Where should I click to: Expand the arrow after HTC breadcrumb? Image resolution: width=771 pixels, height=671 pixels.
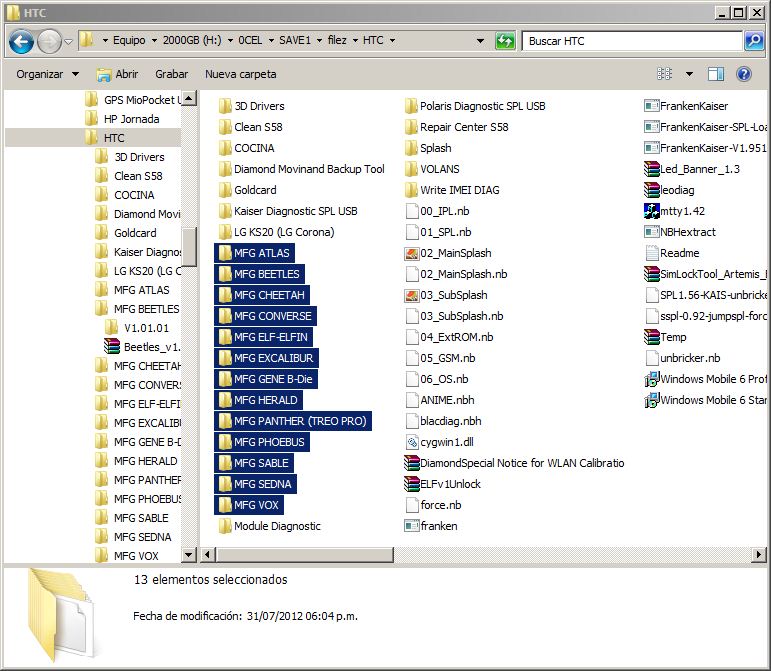(x=392, y=40)
